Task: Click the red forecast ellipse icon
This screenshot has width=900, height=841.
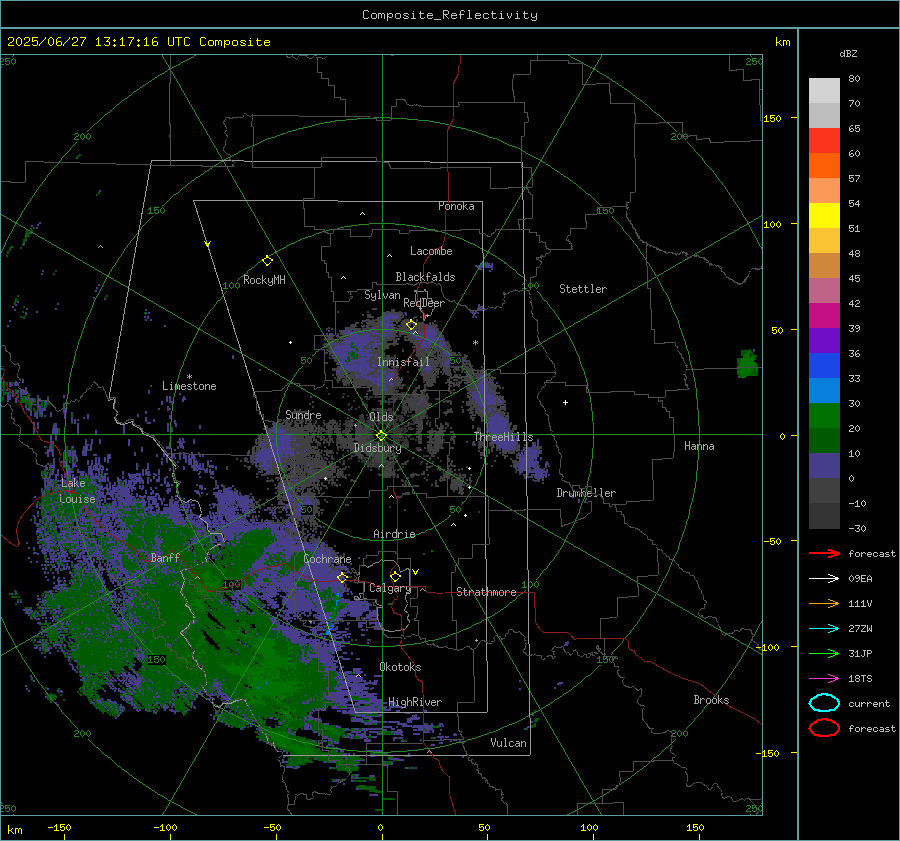Action: (824, 728)
